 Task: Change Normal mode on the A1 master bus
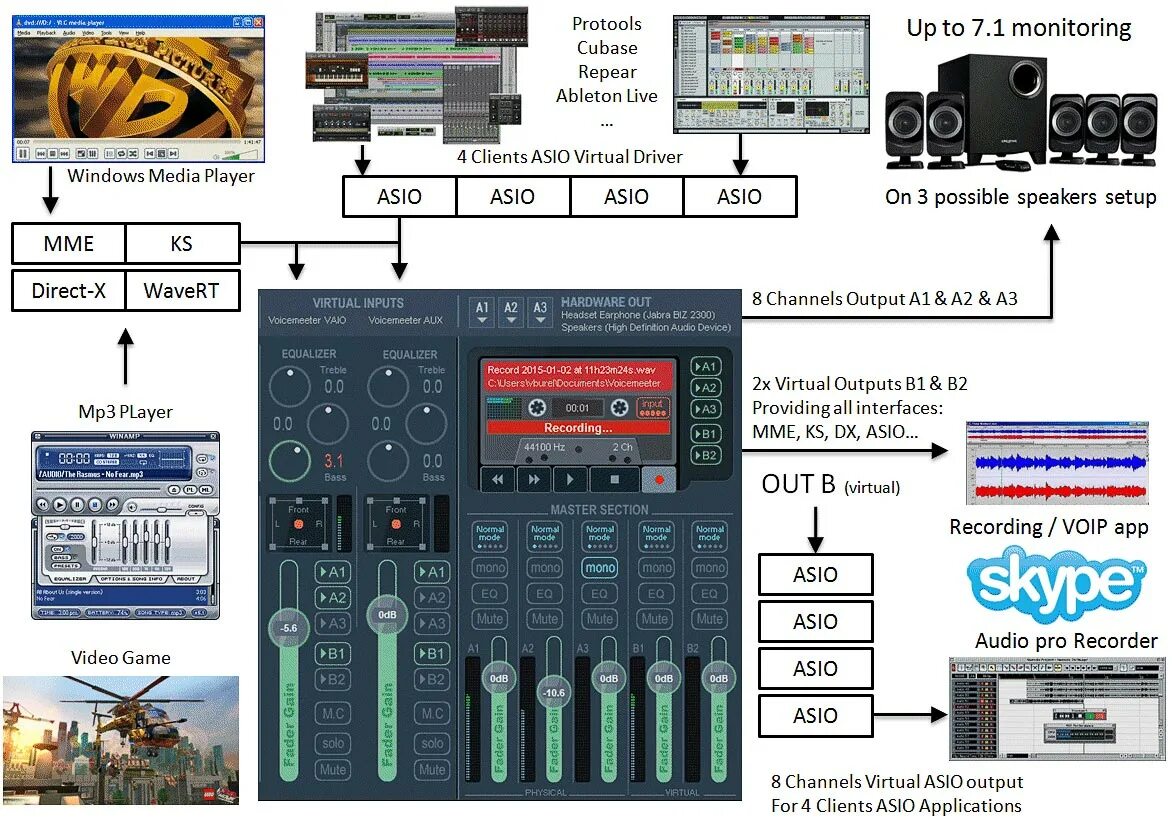click(x=490, y=536)
